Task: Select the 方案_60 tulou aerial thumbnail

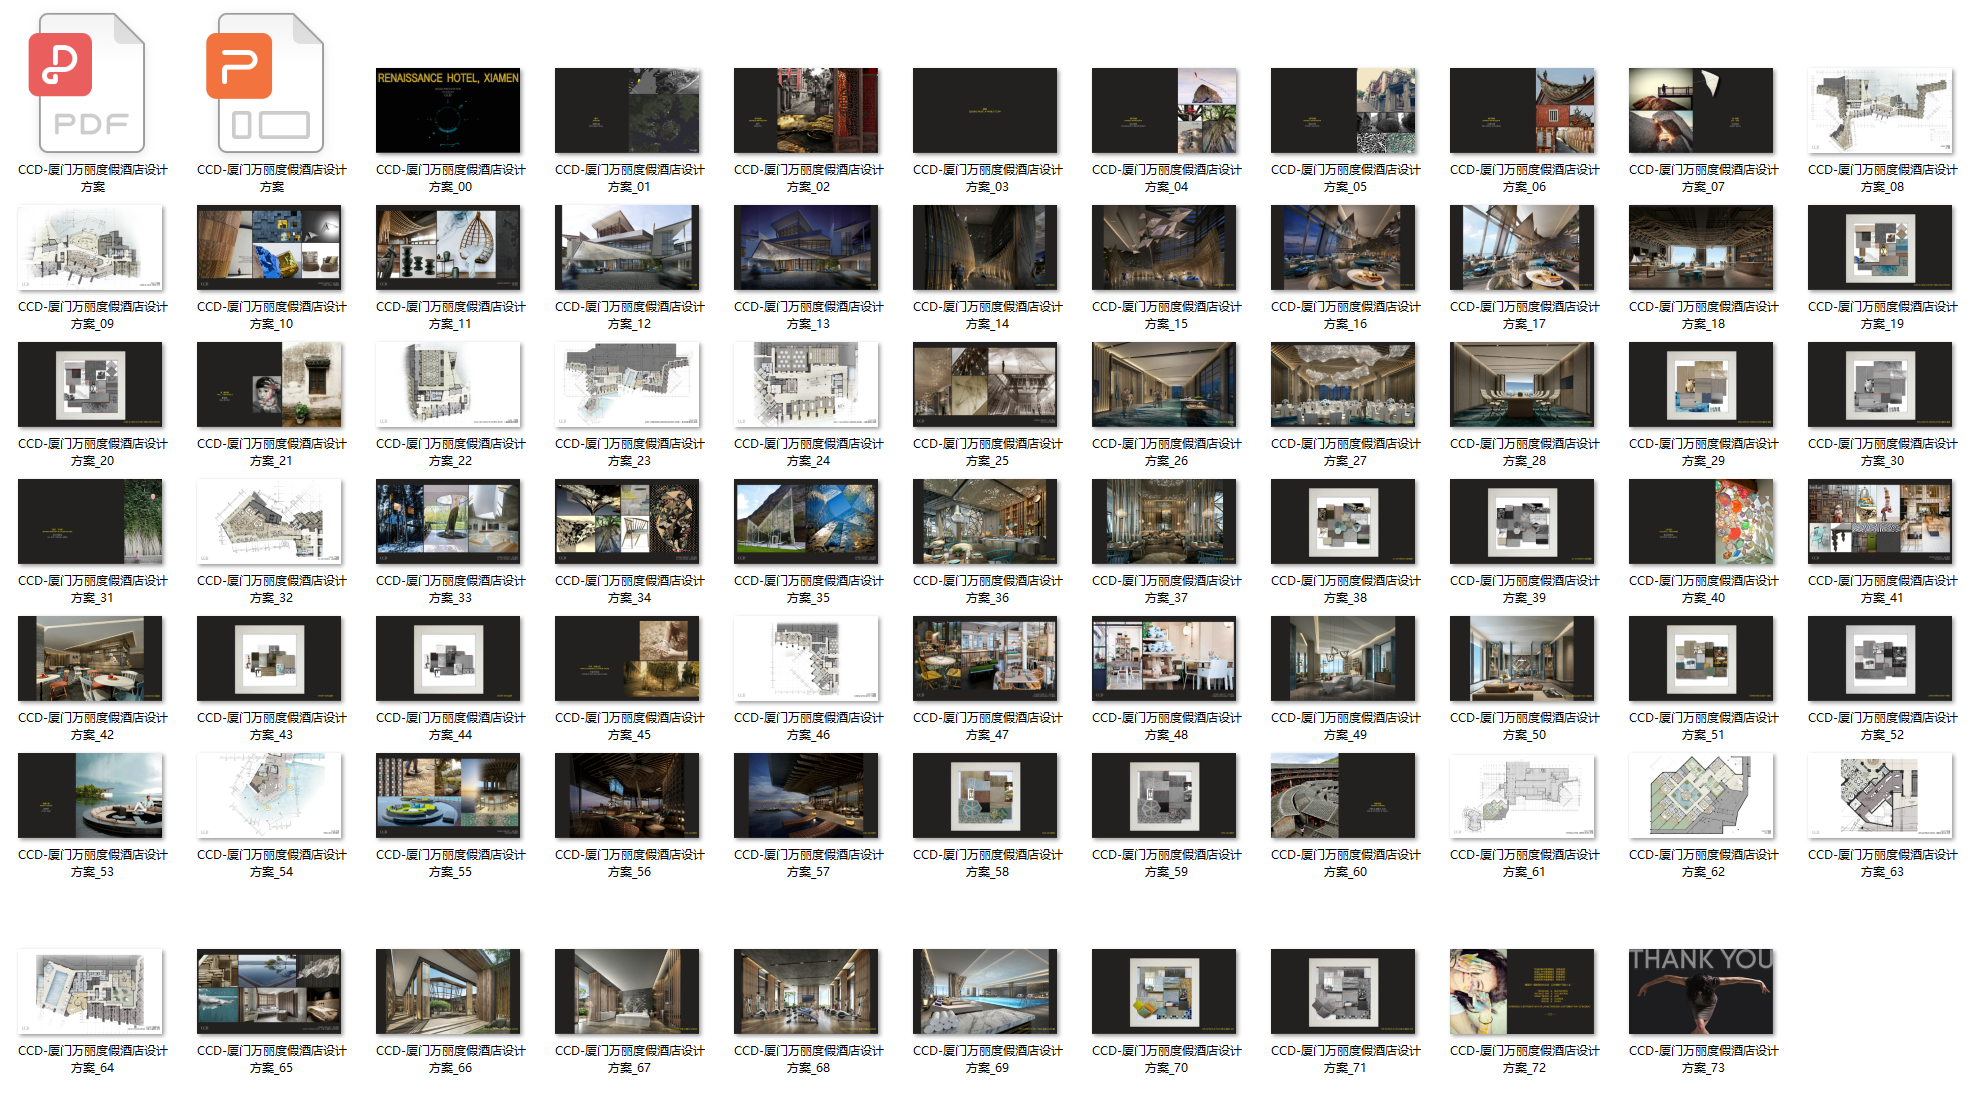Action: tap(1343, 795)
